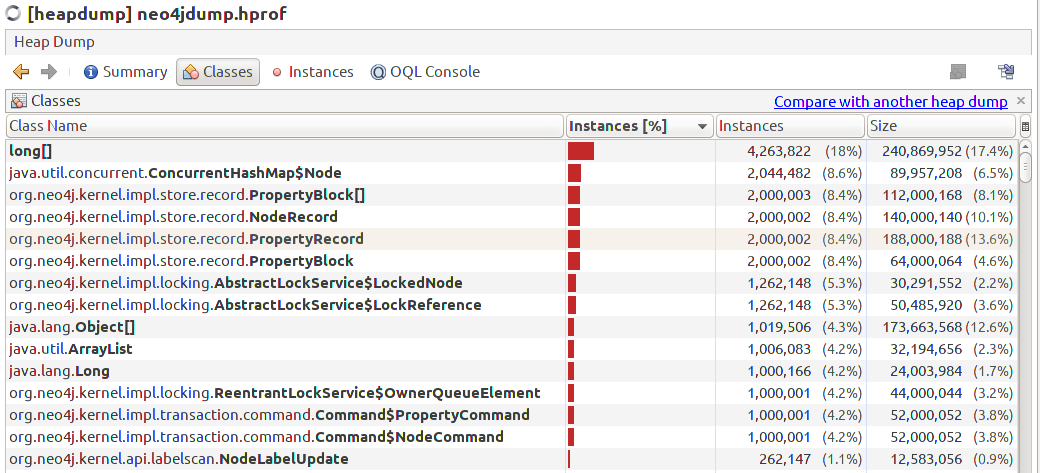Switch to the Instances view

[x=312, y=72]
